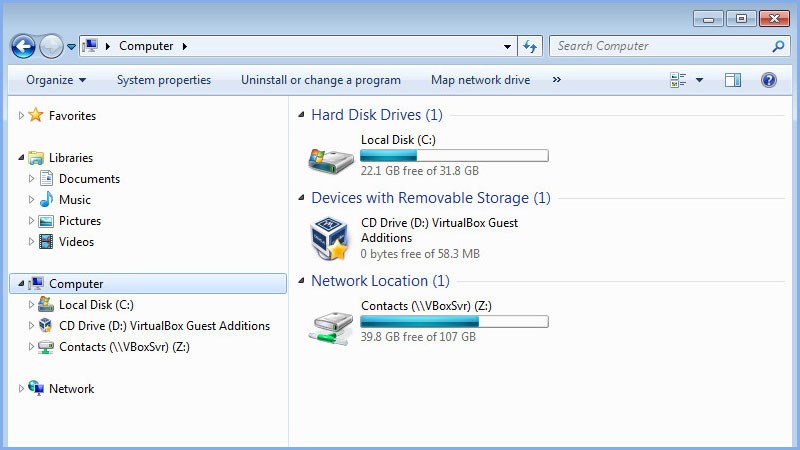Image resolution: width=800 pixels, height=450 pixels.
Task: Expand the Pictures library node
Action: (x=31, y=220)
